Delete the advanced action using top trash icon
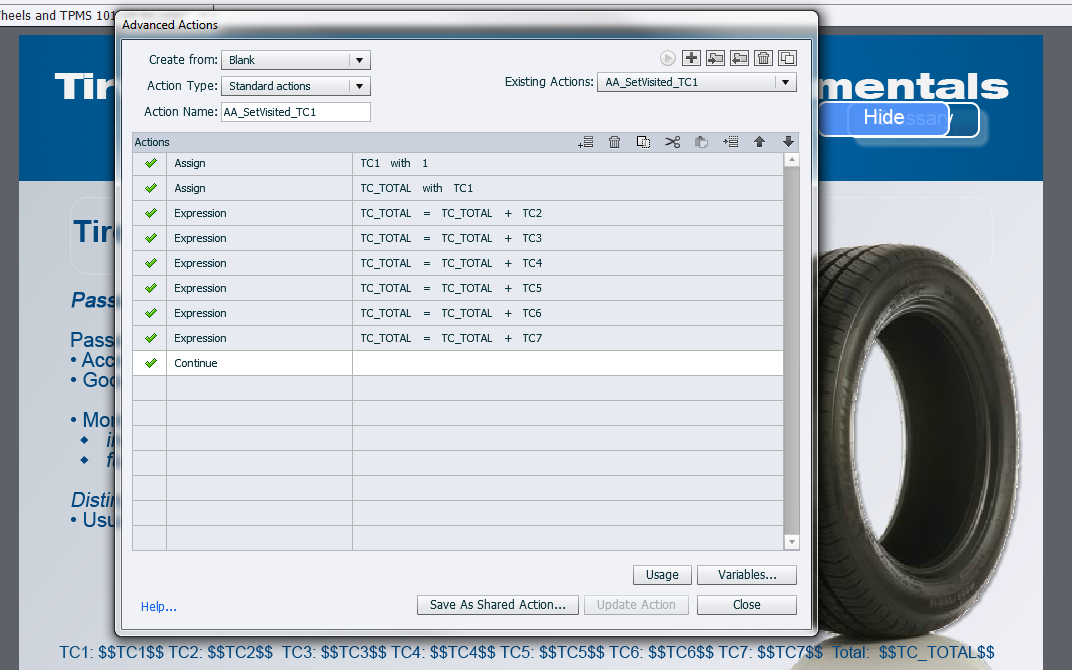Screen dimensions: 1072x670 click(763, 58)
